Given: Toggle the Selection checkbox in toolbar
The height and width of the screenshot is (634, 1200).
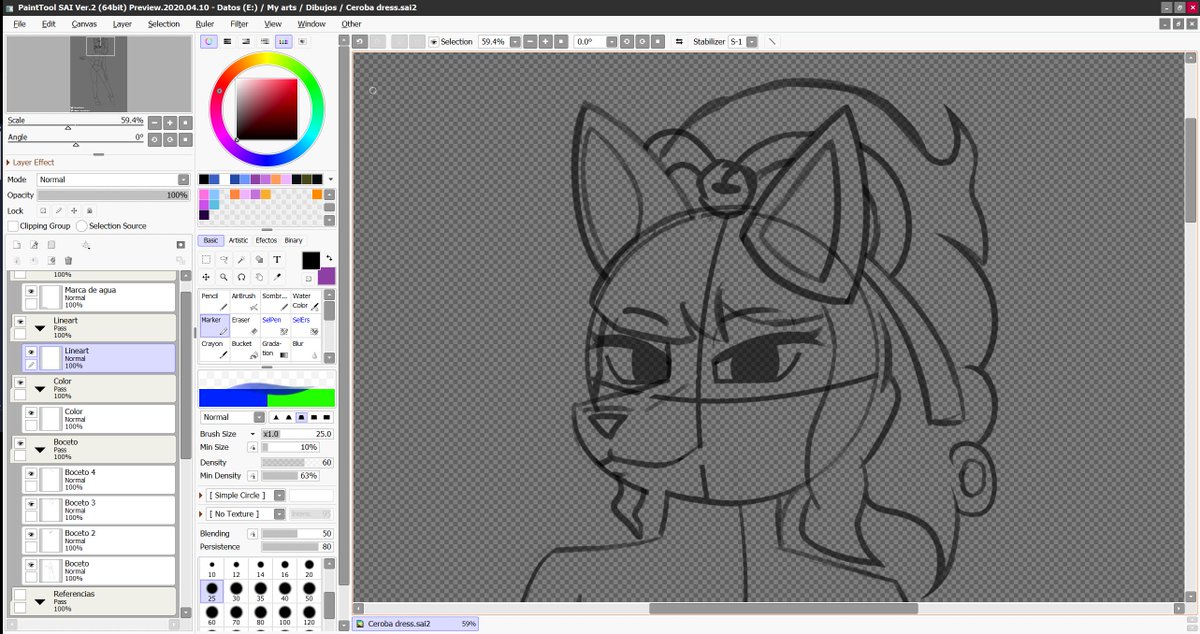Looking at the screenshot, I should pyautogui.click(x=434, y=42).
